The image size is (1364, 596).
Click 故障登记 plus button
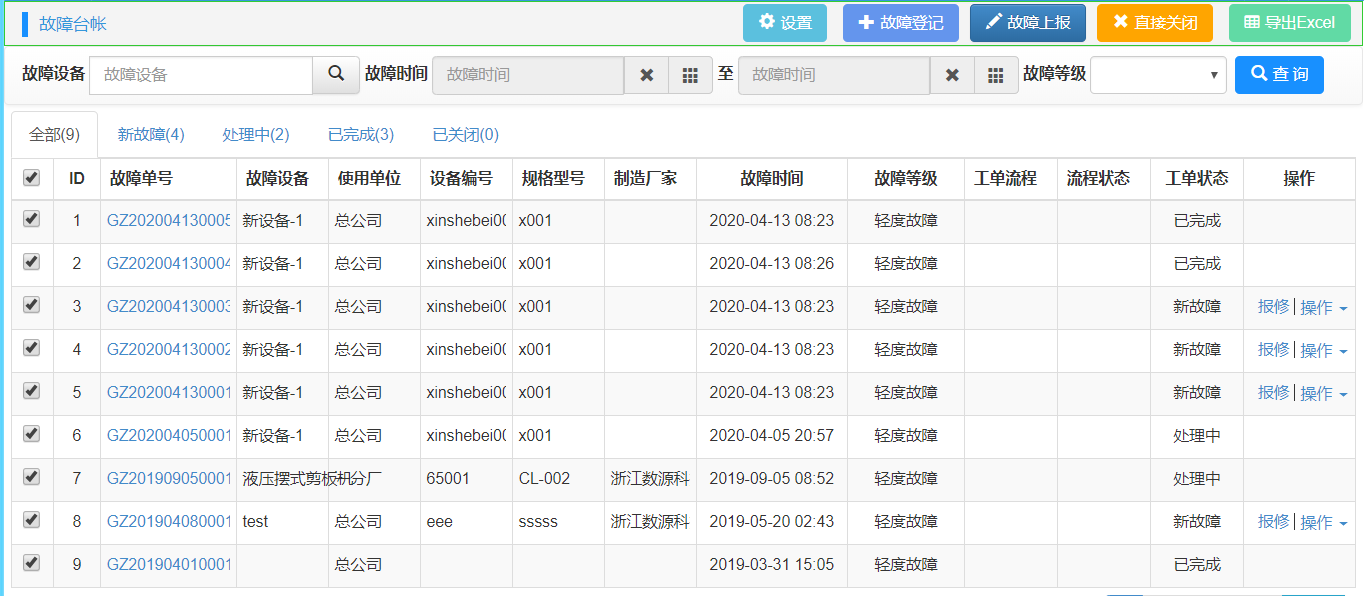pos(900,23)
